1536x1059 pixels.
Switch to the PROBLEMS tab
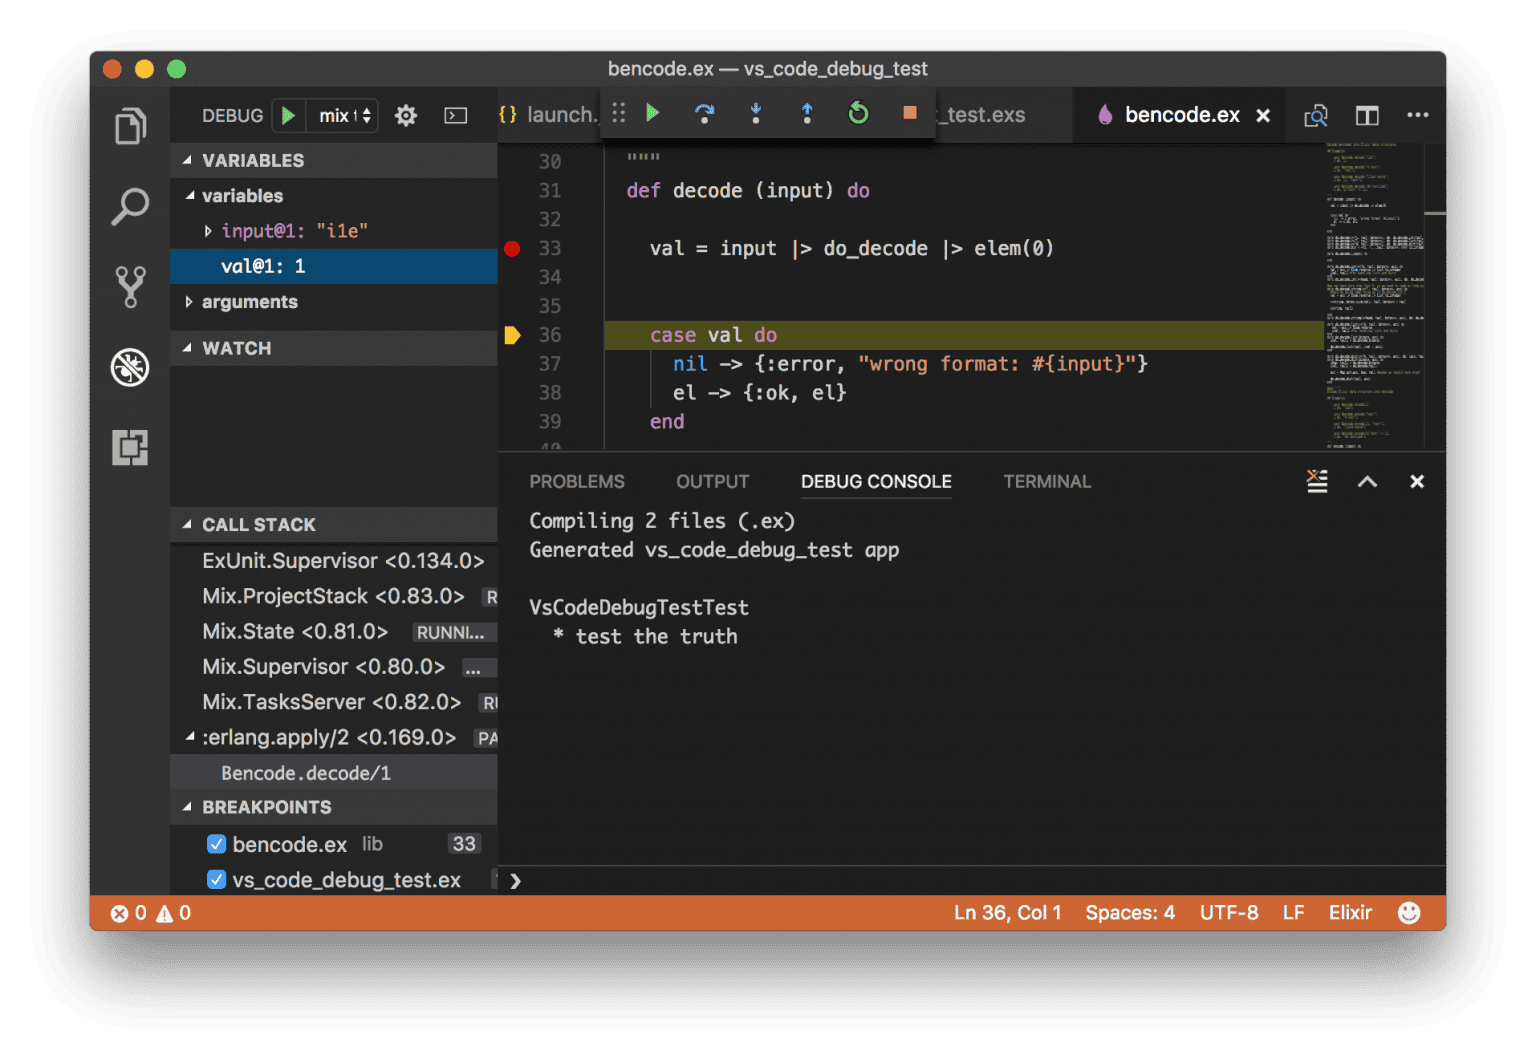(577, 482)
